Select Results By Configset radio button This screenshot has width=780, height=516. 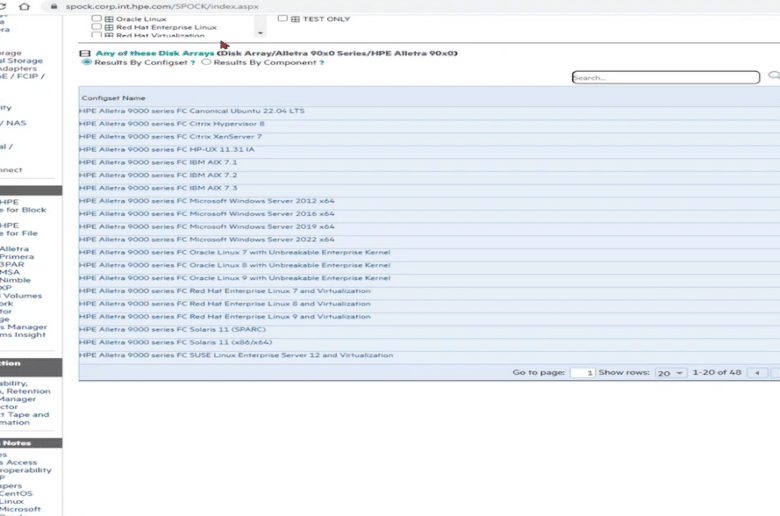coord(87,62)
